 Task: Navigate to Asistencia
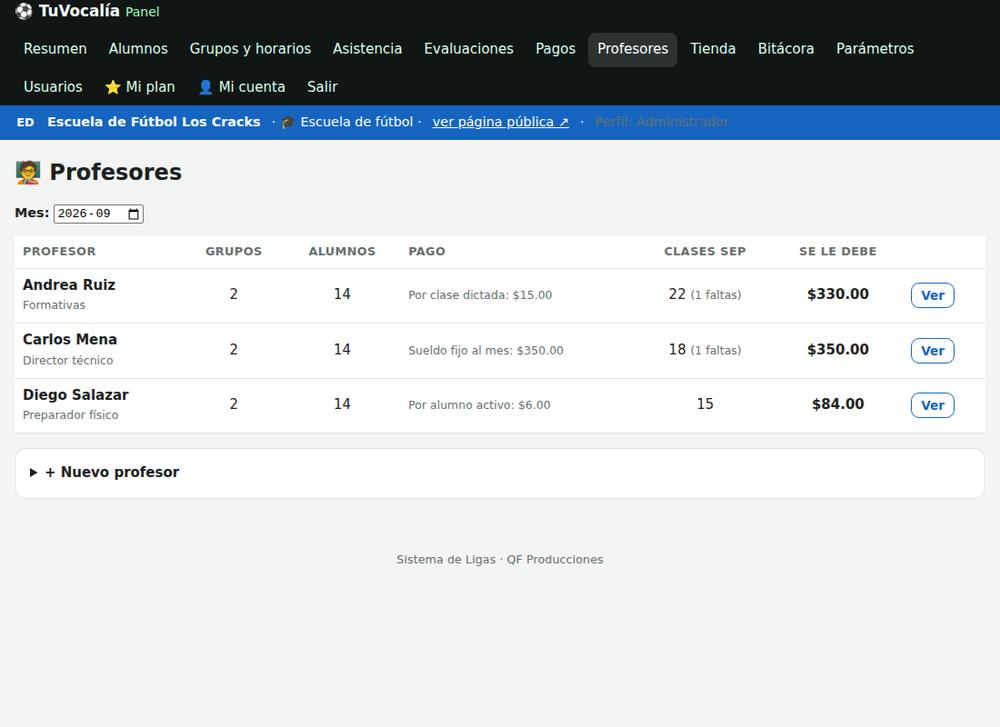tap(367, 48)
